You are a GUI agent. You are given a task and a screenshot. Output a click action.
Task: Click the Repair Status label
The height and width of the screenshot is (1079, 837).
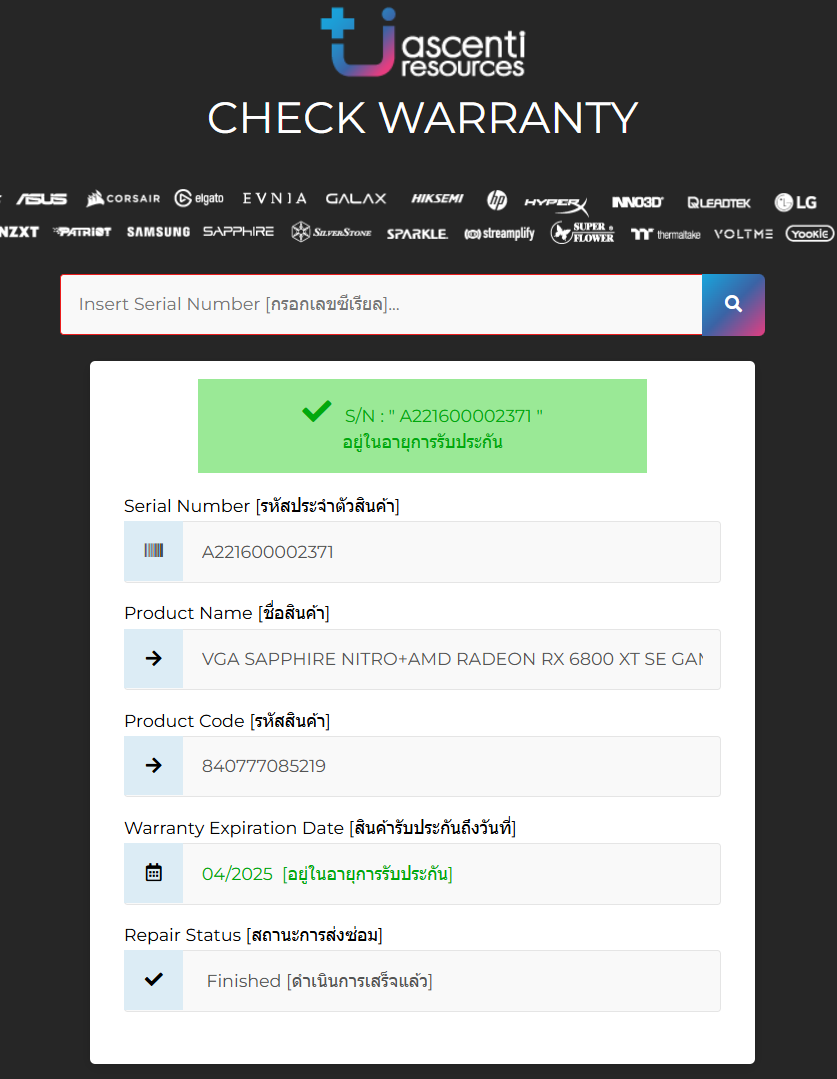(x=253, y=934)
